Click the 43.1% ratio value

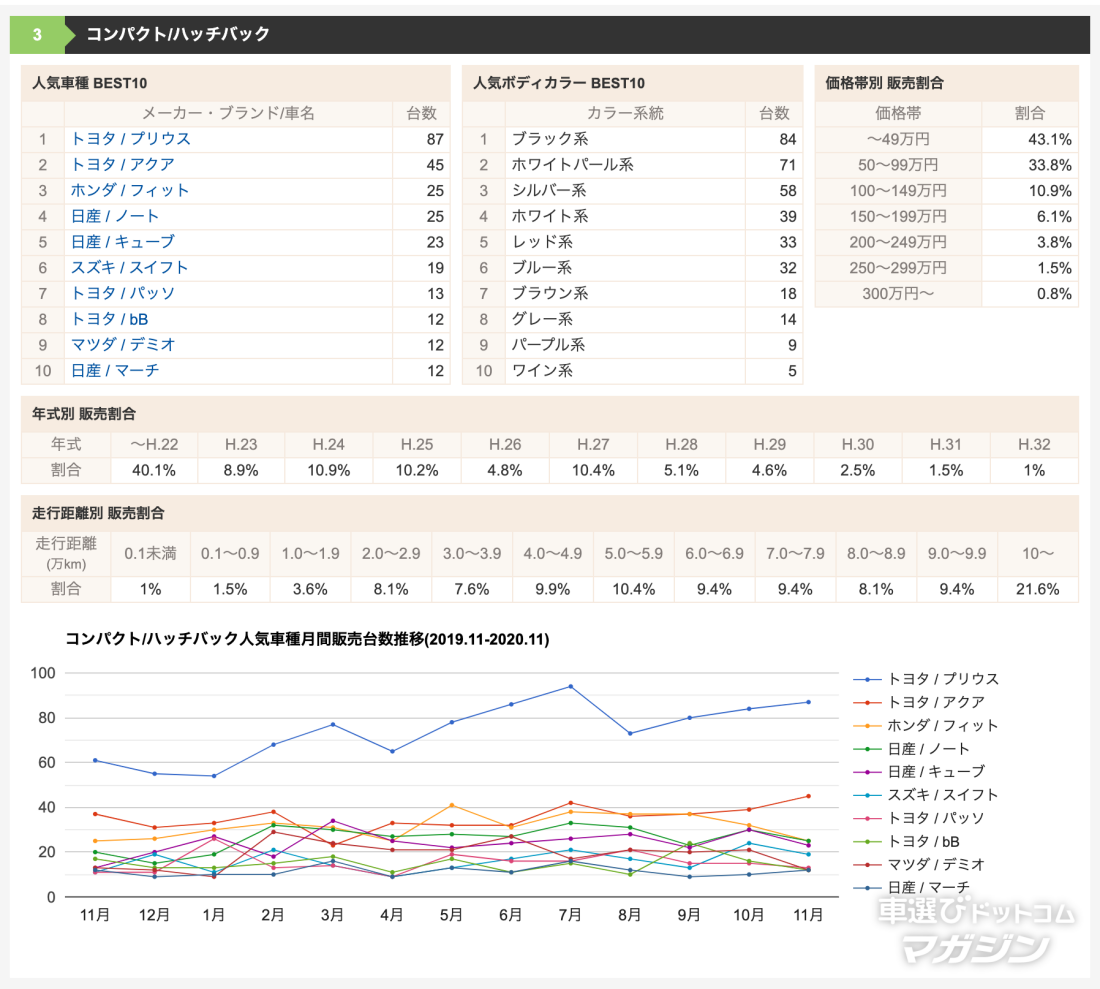tap(1049, 139)
